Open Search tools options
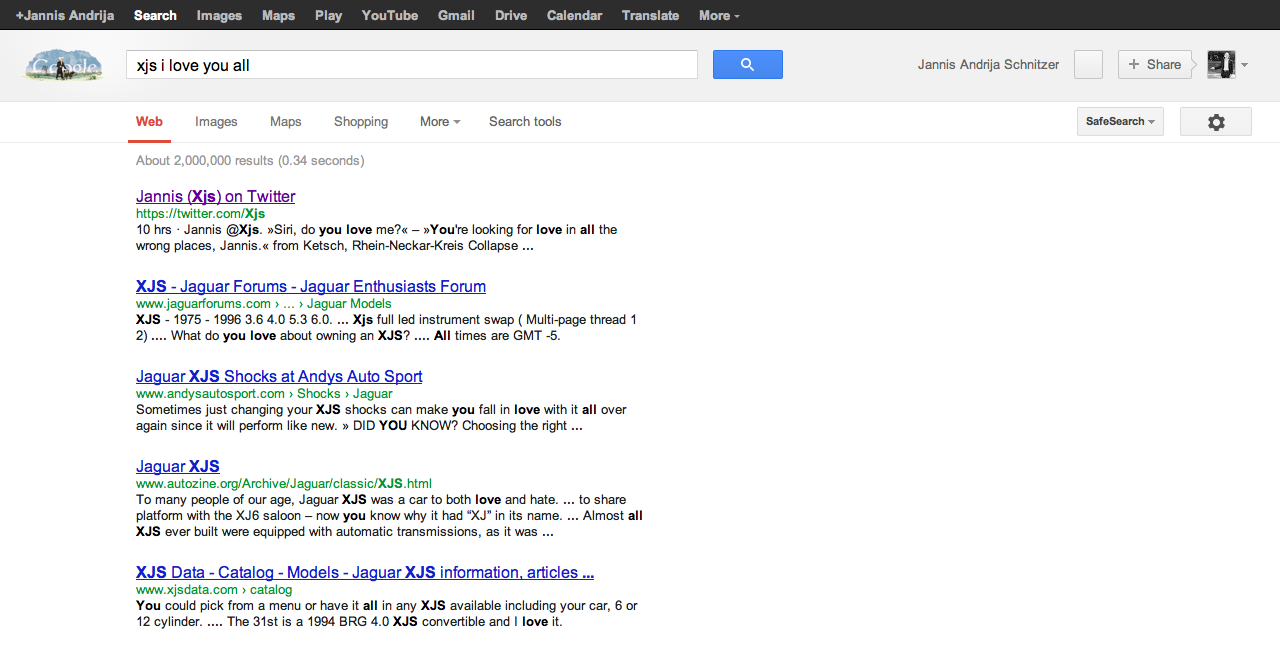1280x647 pixels. 525,122
